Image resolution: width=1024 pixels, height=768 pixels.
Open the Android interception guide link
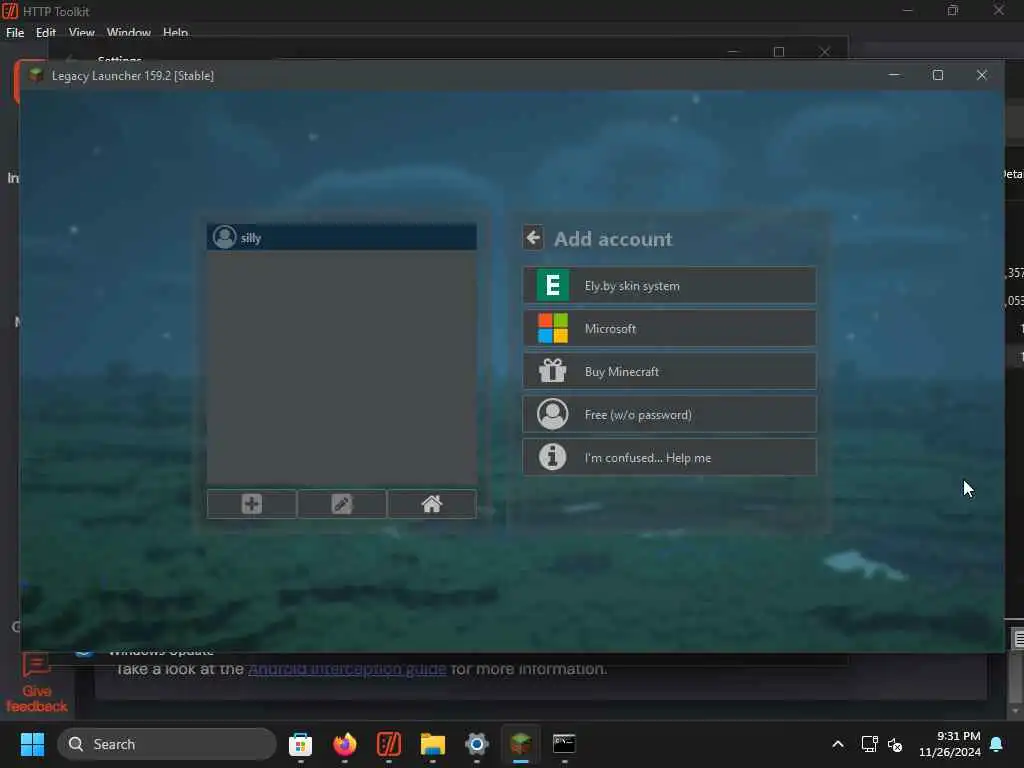(x=347, y=669)
